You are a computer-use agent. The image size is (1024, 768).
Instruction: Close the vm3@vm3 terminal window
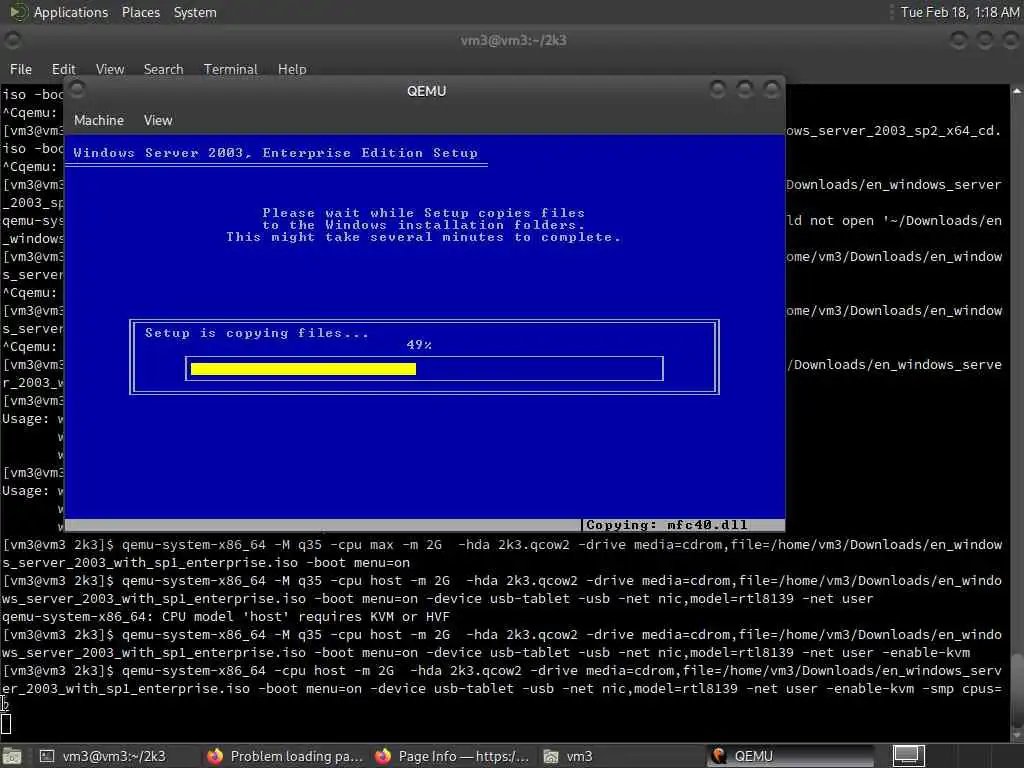[1011, 40]
